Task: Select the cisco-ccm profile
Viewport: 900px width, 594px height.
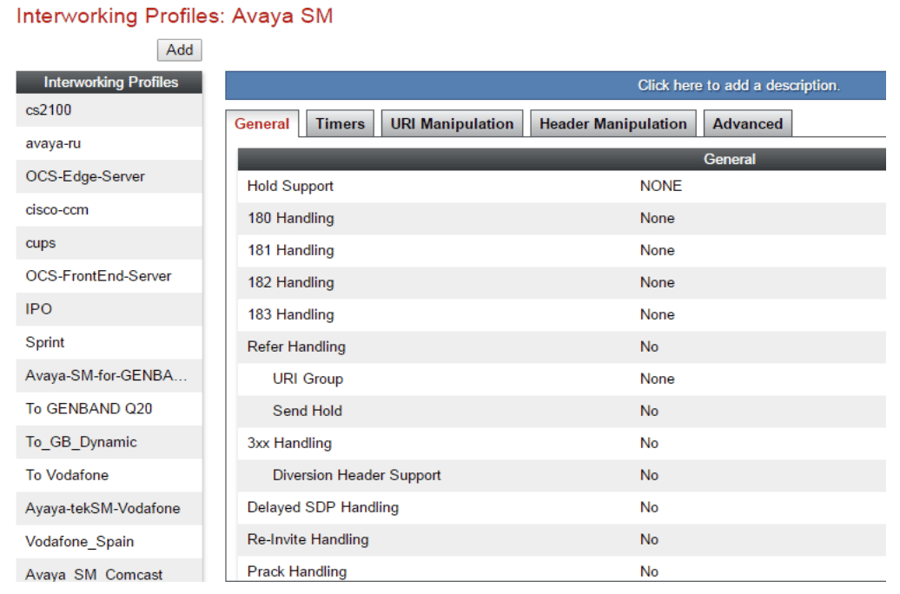Action: 109,210
